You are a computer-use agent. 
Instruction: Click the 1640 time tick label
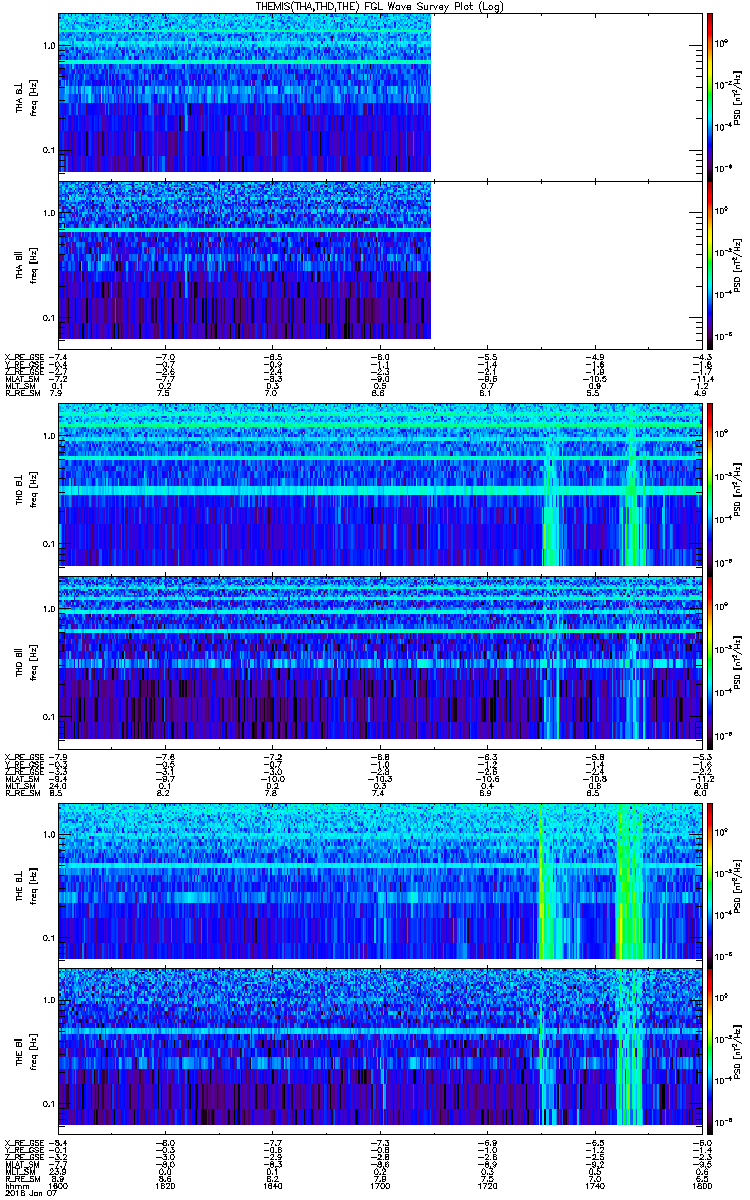tap(273, 1185)
